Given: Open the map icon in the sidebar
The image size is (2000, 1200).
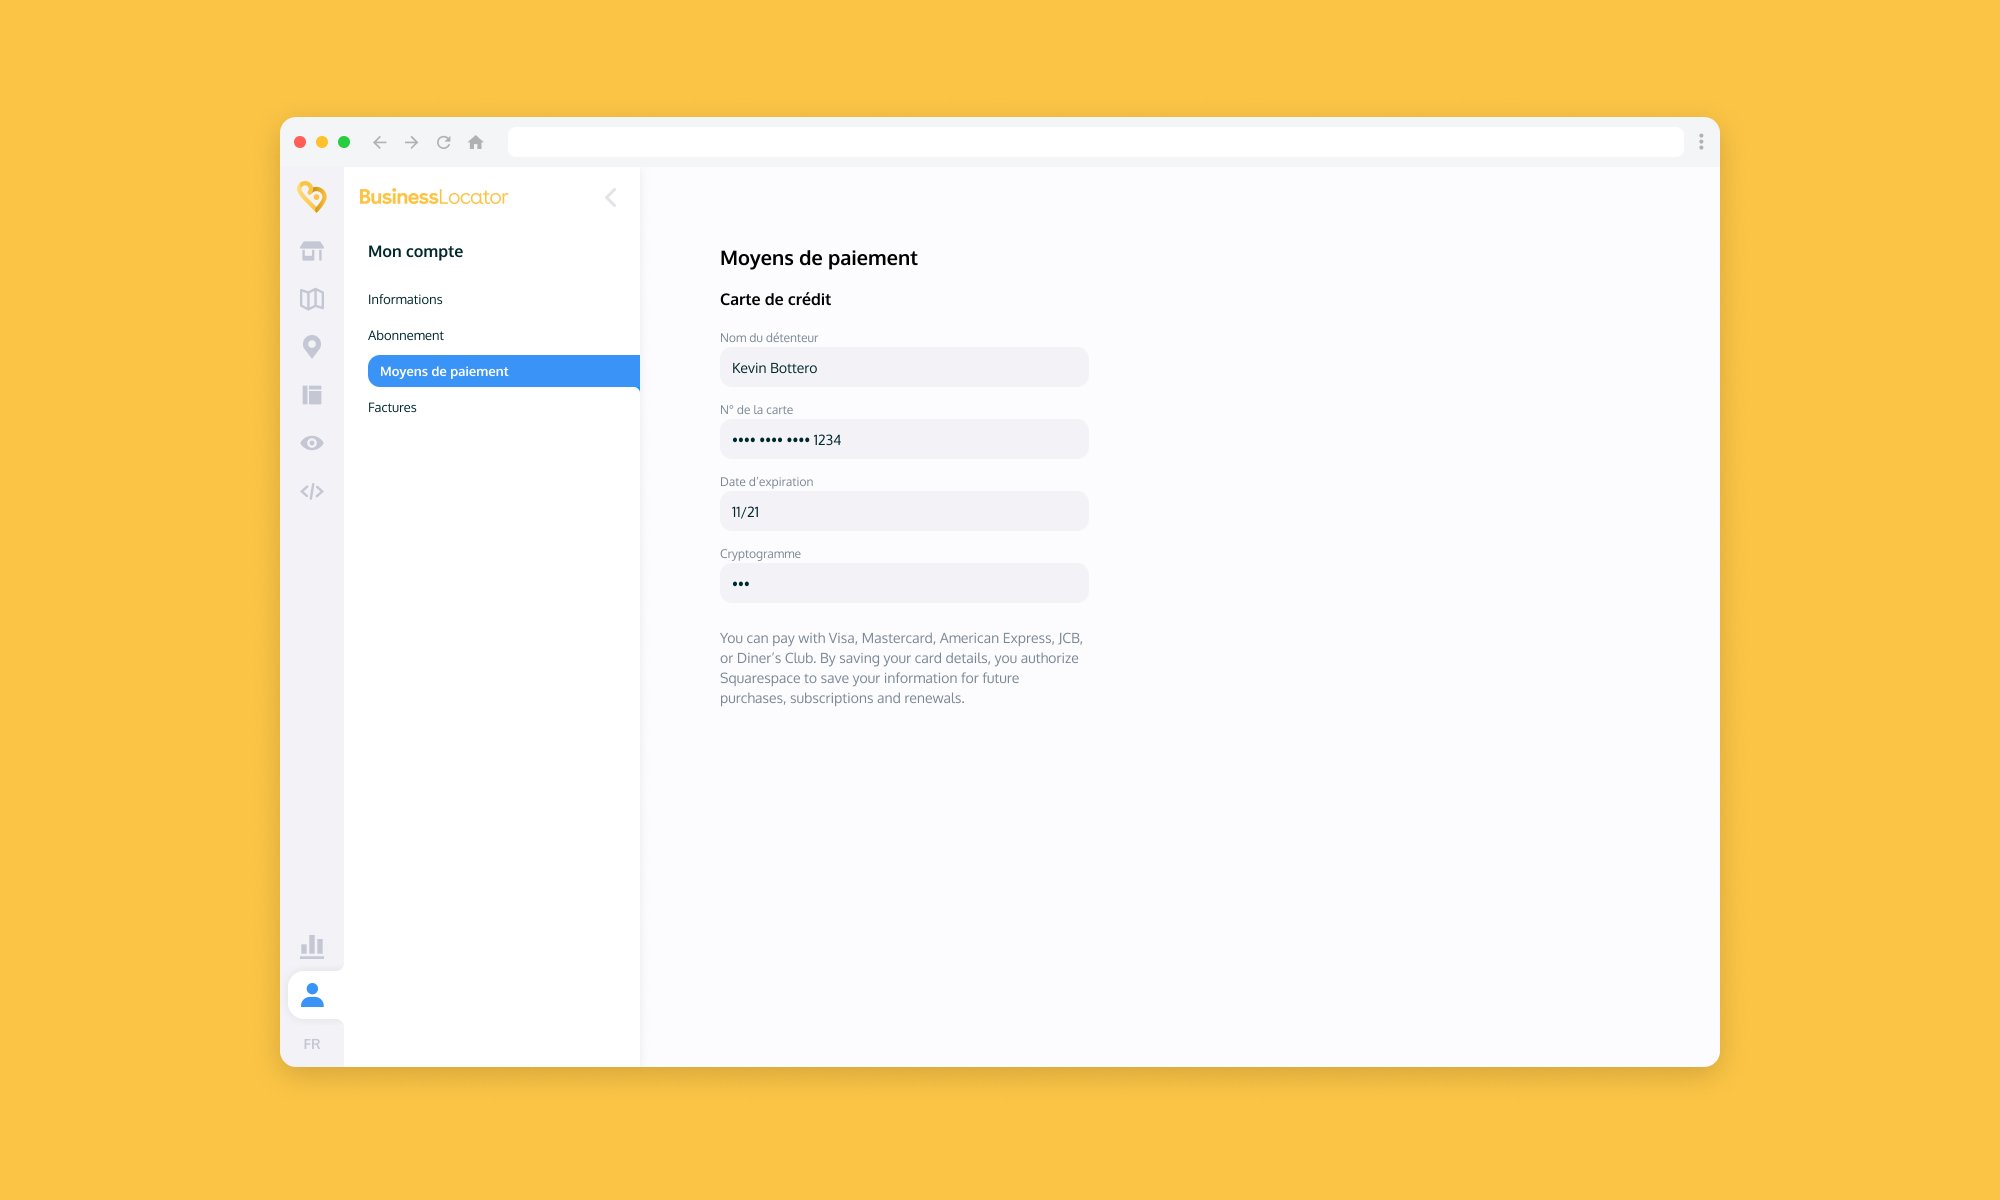Looking at the screenshot, I should (312, 299).
